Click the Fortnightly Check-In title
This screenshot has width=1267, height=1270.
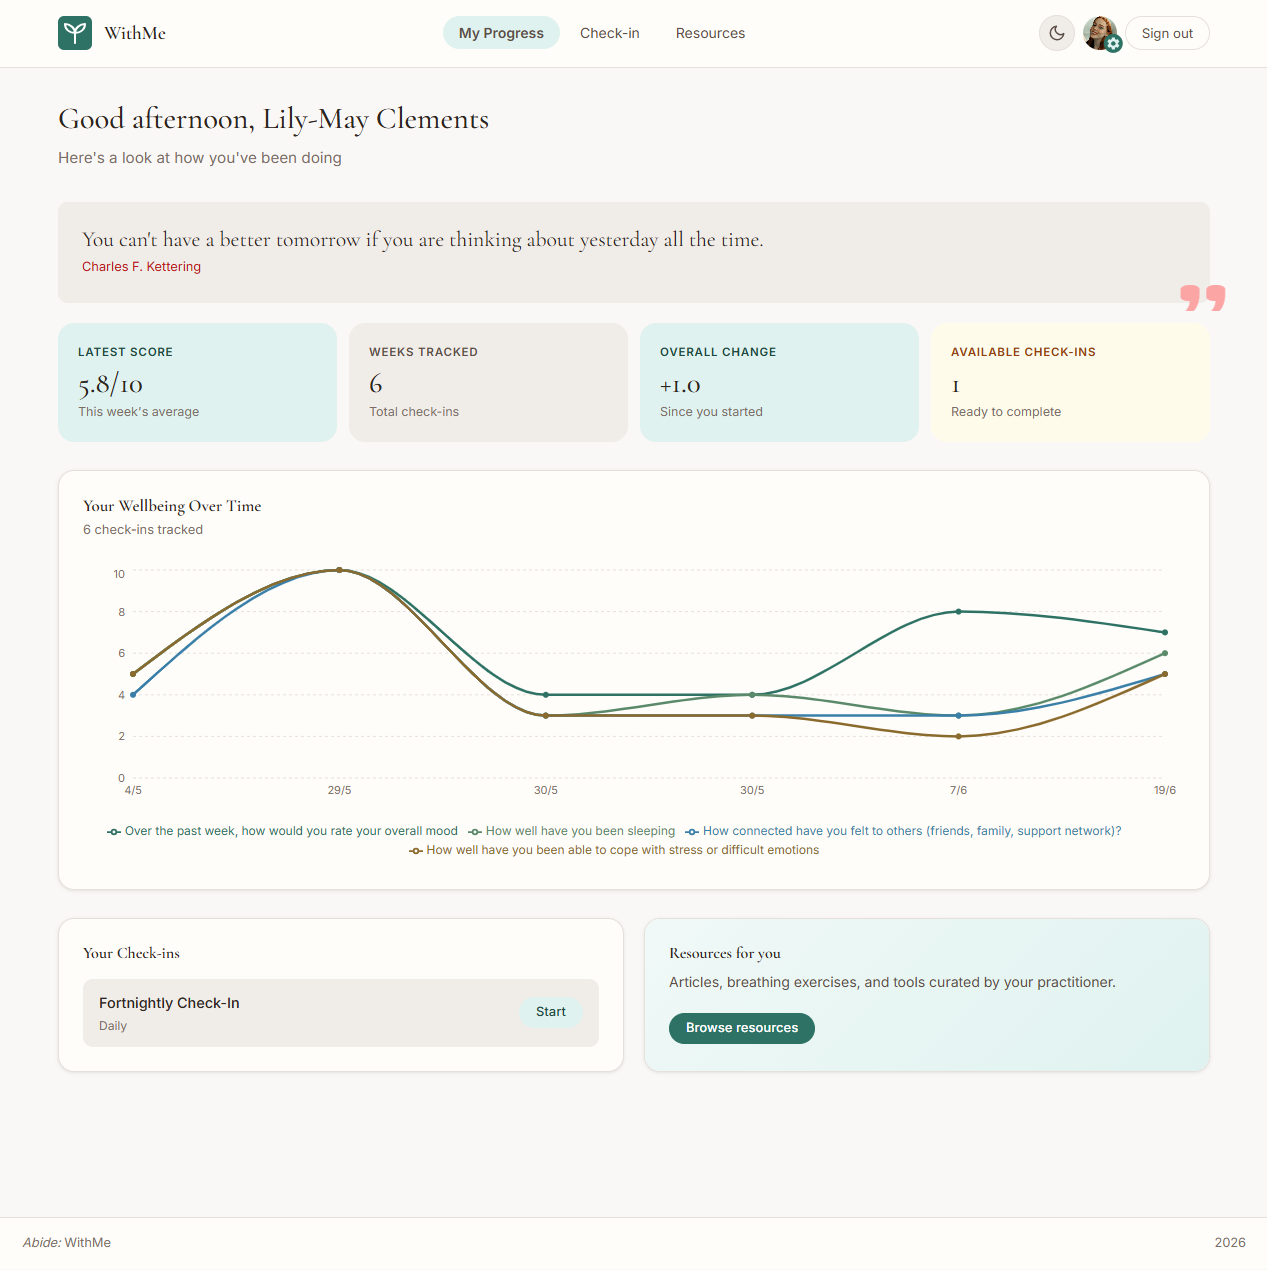169,1003
